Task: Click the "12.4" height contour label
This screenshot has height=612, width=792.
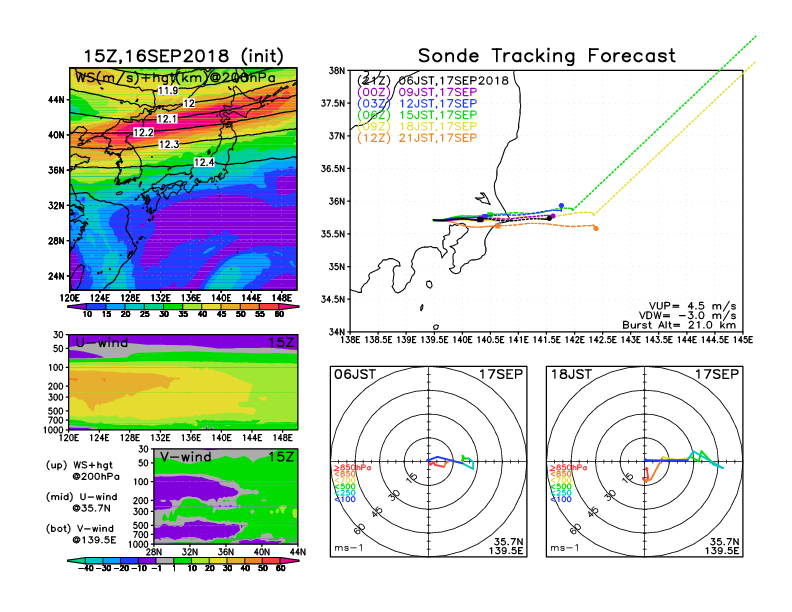Action: coord(204,162)
